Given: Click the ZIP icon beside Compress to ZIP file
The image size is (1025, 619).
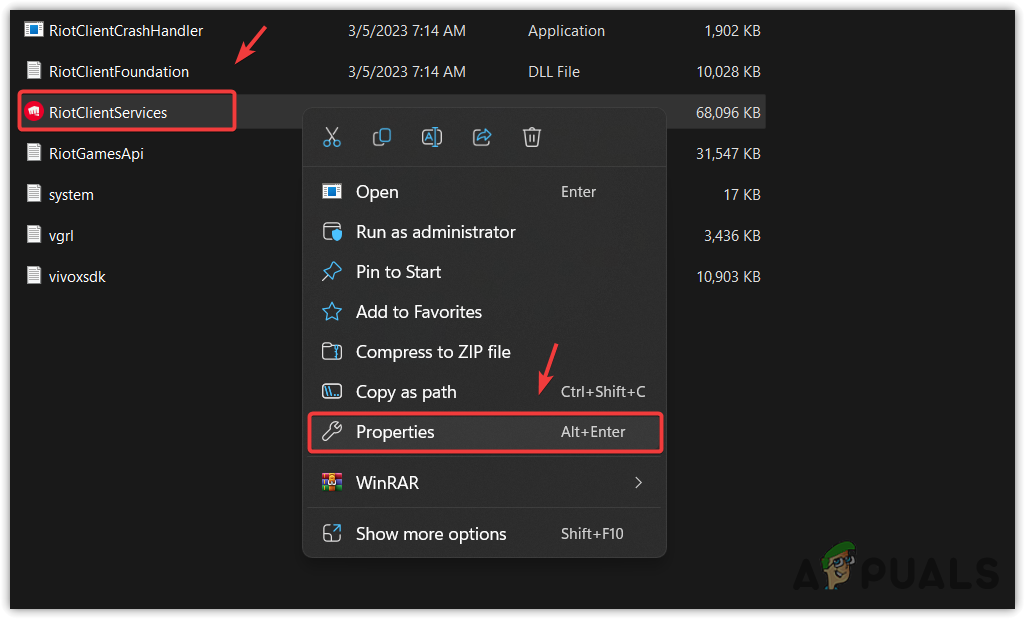Looking at the screenshot, I should coord(332,351).
